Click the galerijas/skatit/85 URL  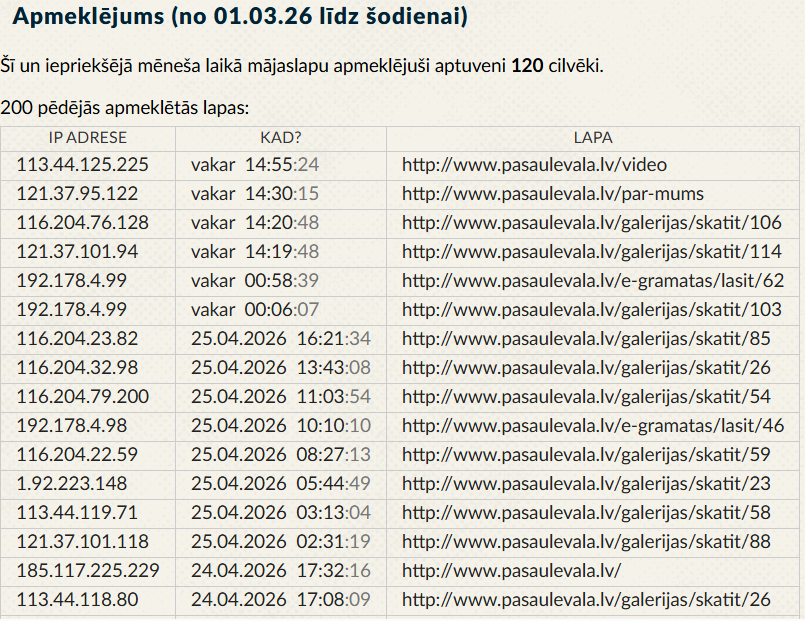point(586,339)
